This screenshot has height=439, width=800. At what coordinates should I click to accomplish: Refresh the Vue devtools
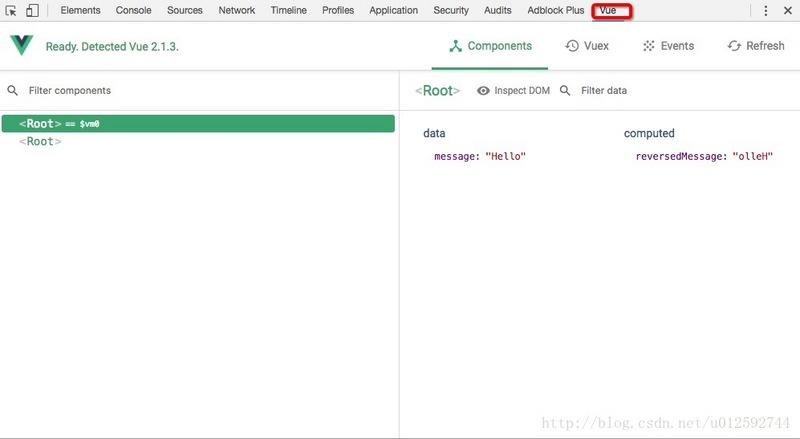(756, 46)
